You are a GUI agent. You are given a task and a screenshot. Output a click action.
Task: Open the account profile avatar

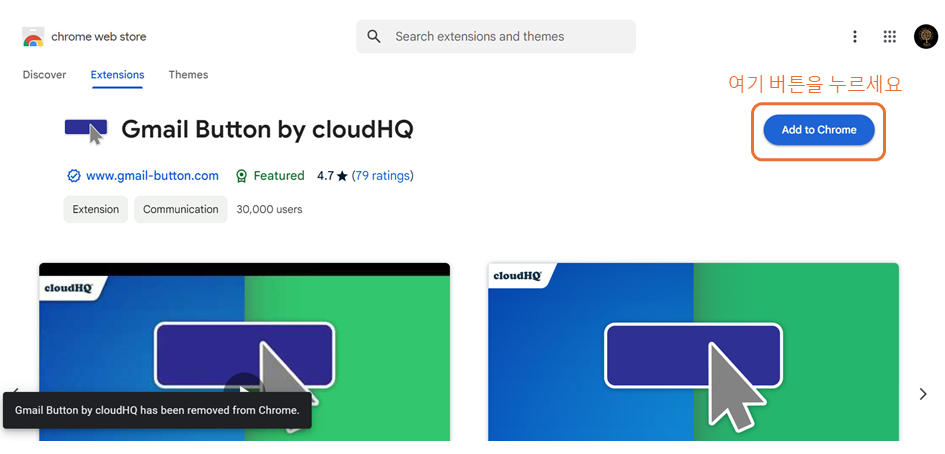point(926,37)
